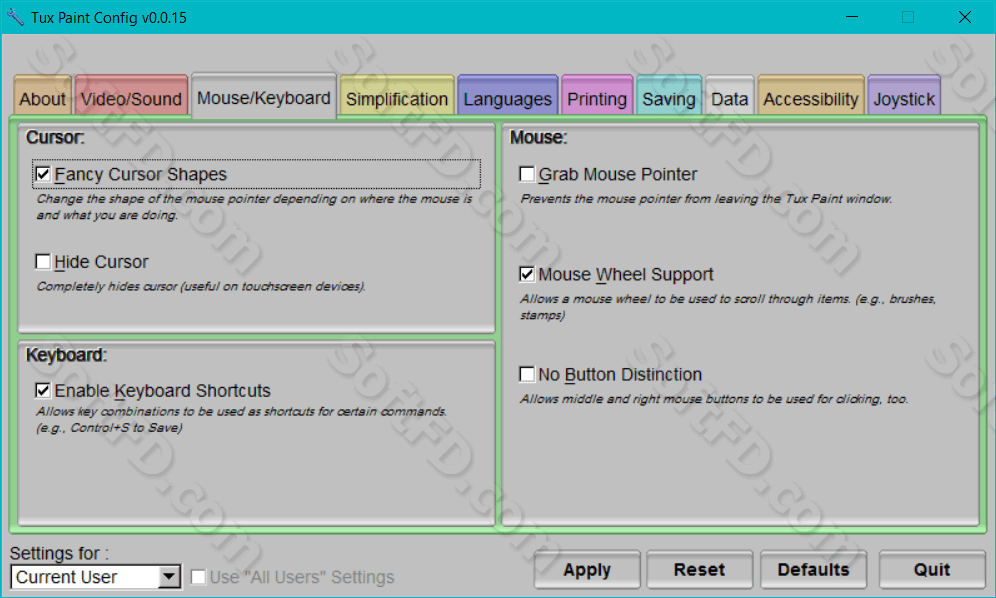Check Use "All Users" Settings

pos(198,577)
